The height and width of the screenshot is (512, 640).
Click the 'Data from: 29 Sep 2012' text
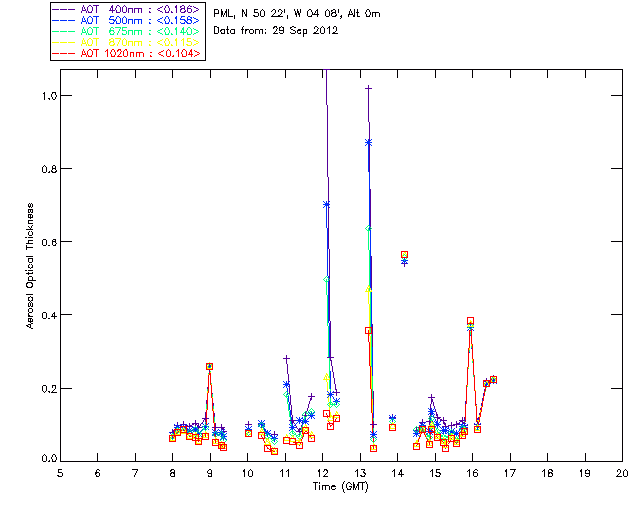(x=276, y=31)
